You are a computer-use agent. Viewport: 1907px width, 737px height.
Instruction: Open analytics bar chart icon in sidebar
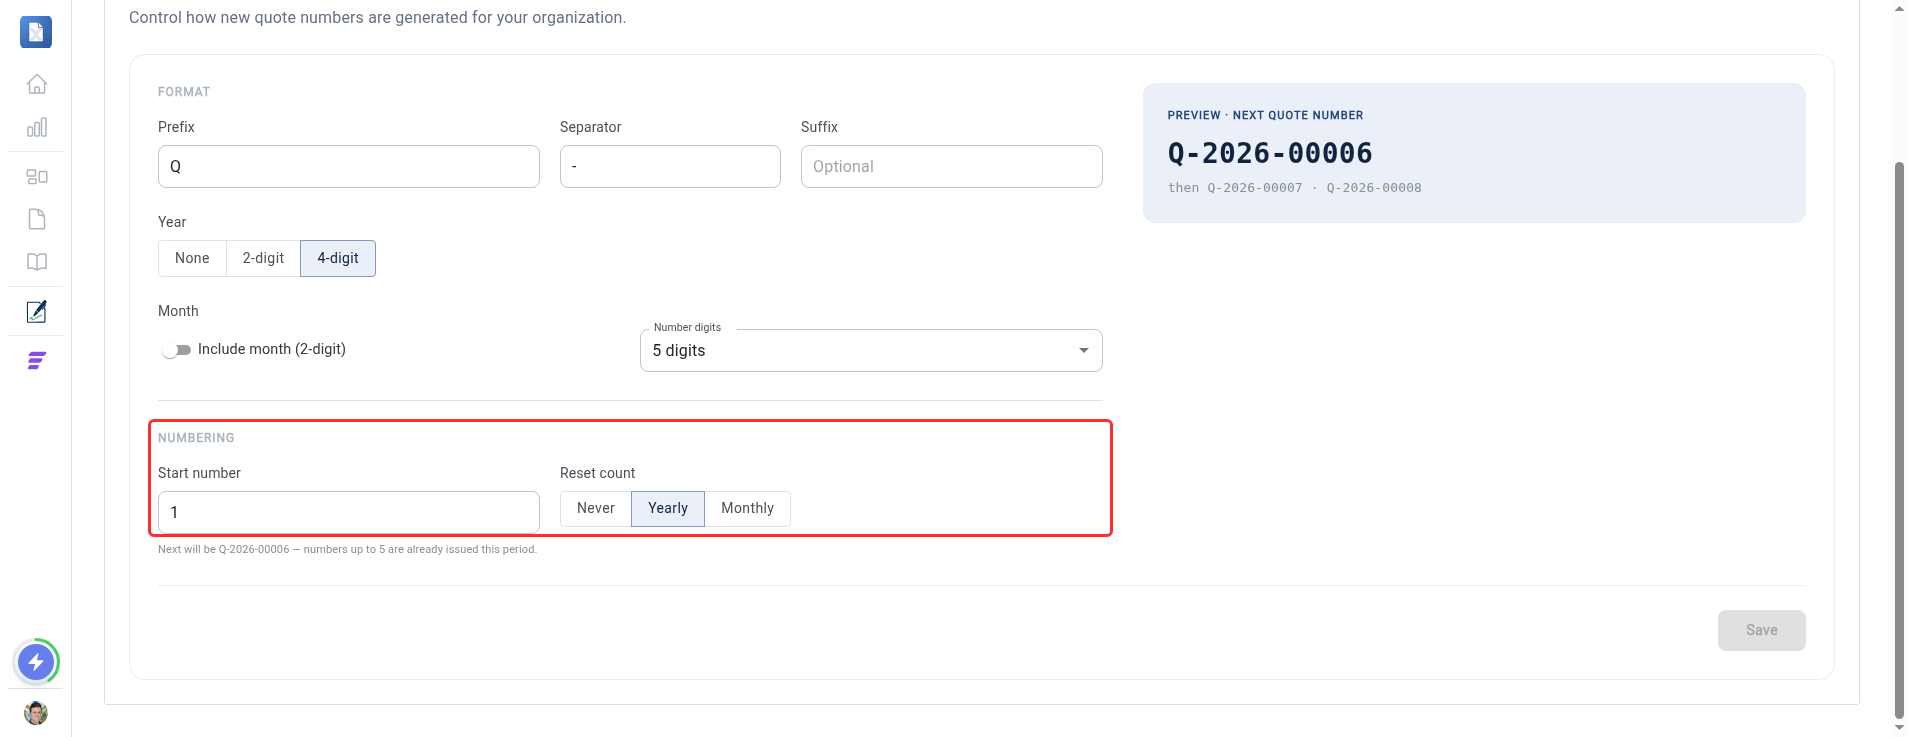pos(37,127)
